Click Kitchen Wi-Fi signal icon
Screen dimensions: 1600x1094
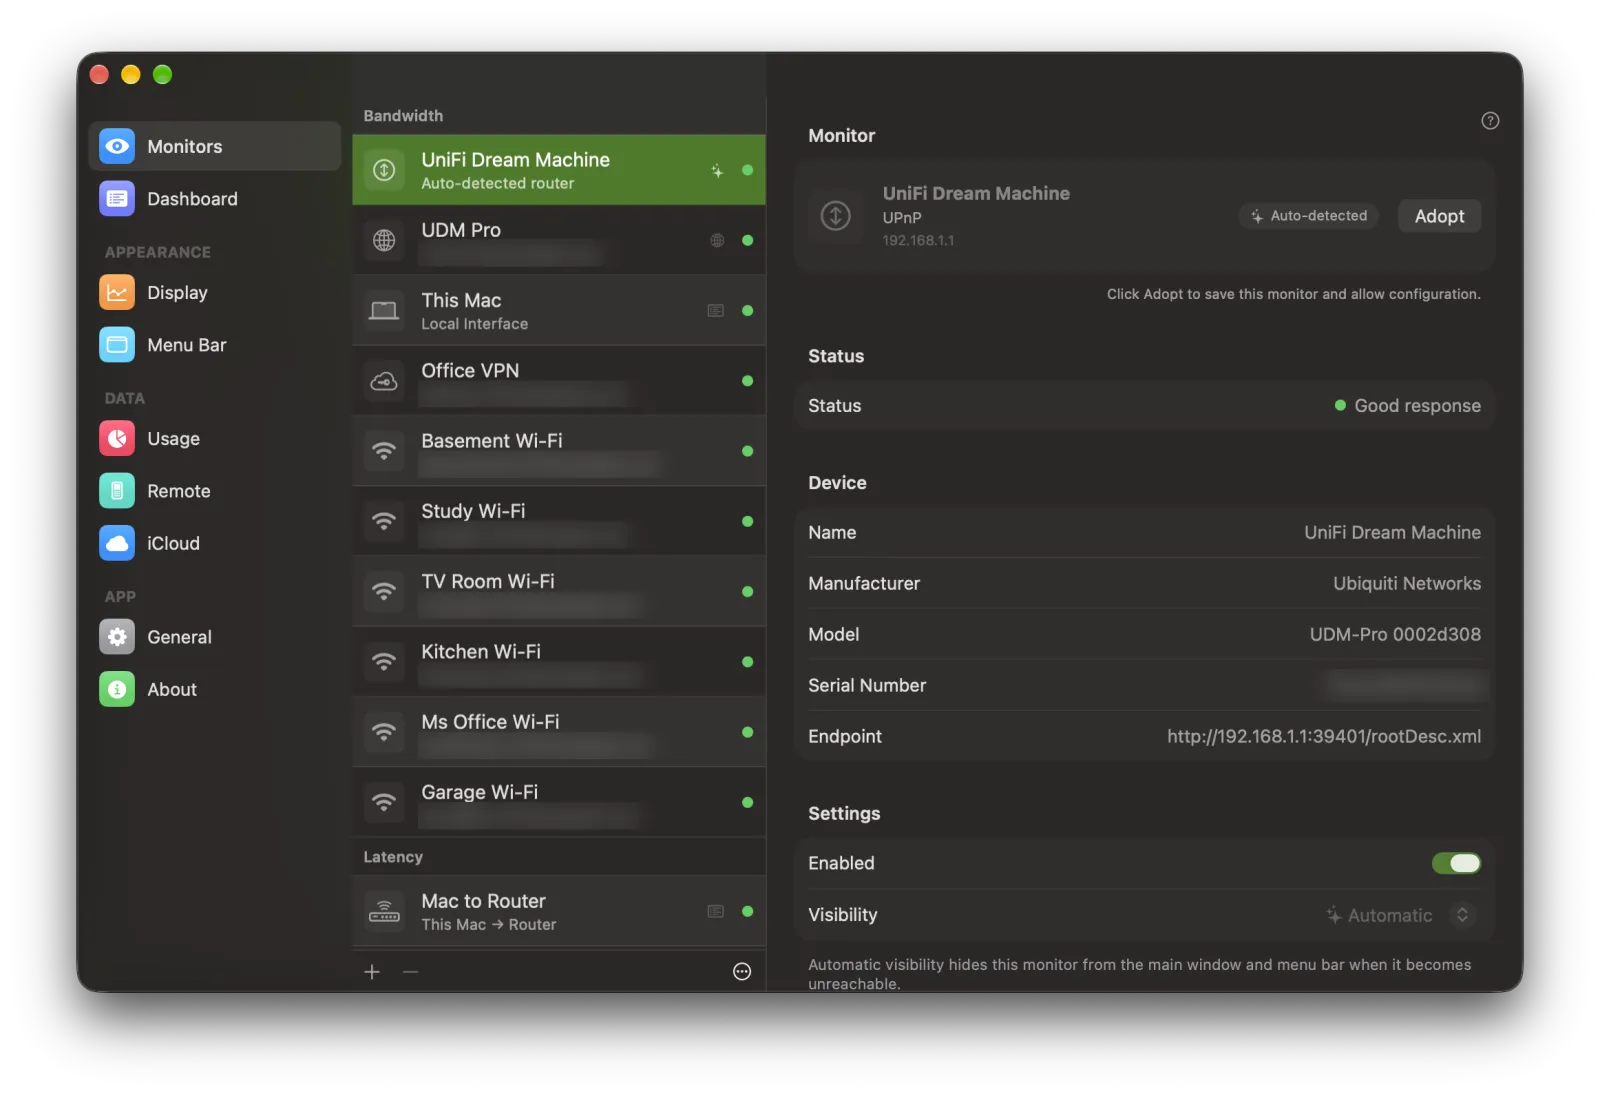pos(384,662)
